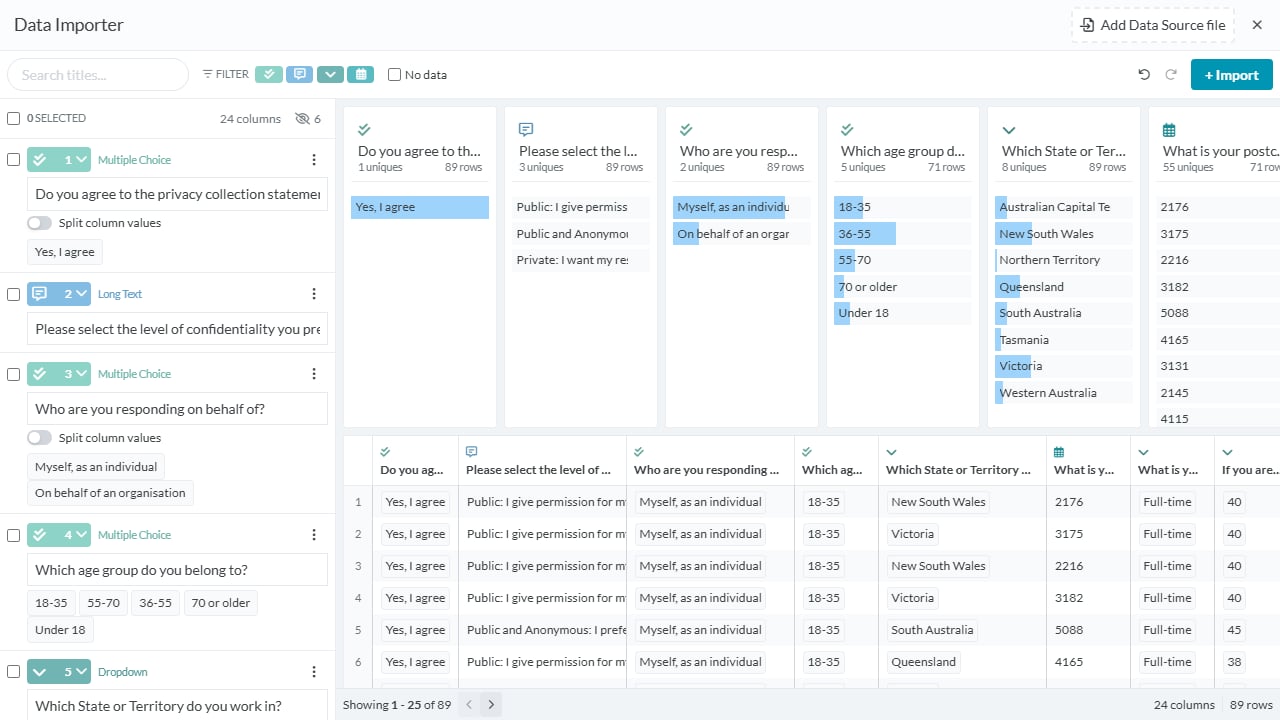This screenshot has height=720, width=1280.
Task: Click the '70 or older' value chip
Action: point(220,603)
